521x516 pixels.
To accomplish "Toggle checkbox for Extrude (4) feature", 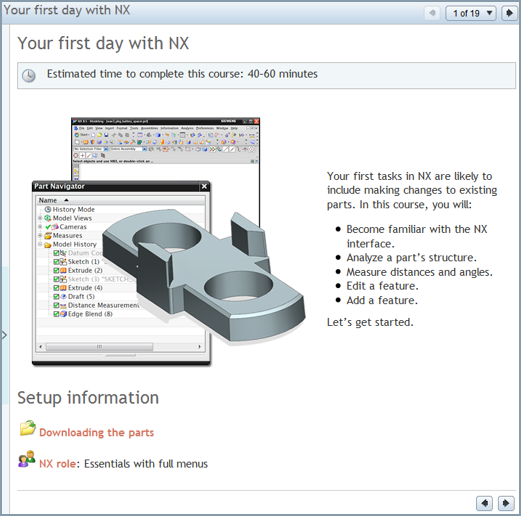I will pyautogui.click(x=56, y=288).
